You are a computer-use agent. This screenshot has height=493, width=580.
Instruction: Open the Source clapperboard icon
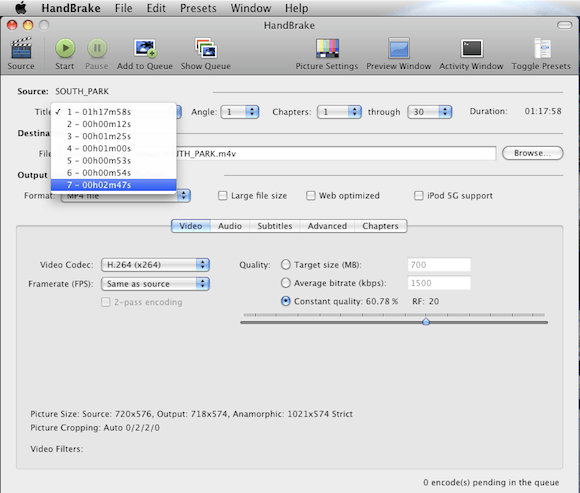point(21,48)
